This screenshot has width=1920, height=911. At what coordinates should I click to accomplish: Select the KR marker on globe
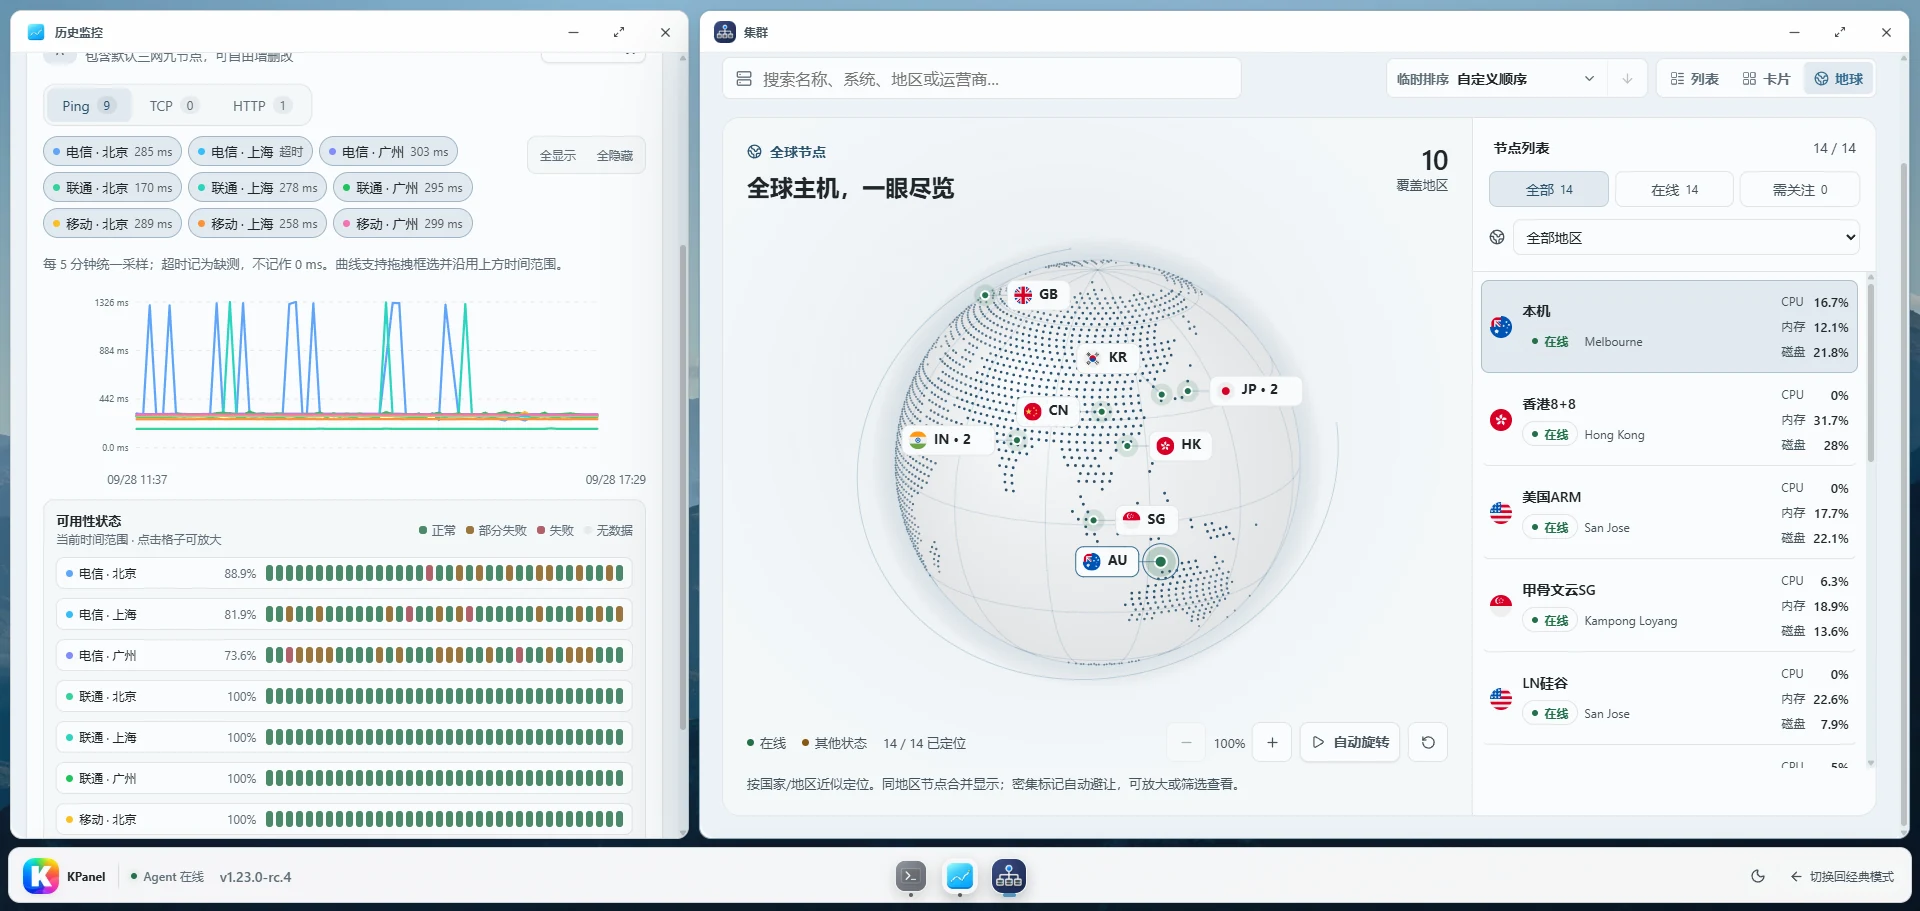(1106, 358)
